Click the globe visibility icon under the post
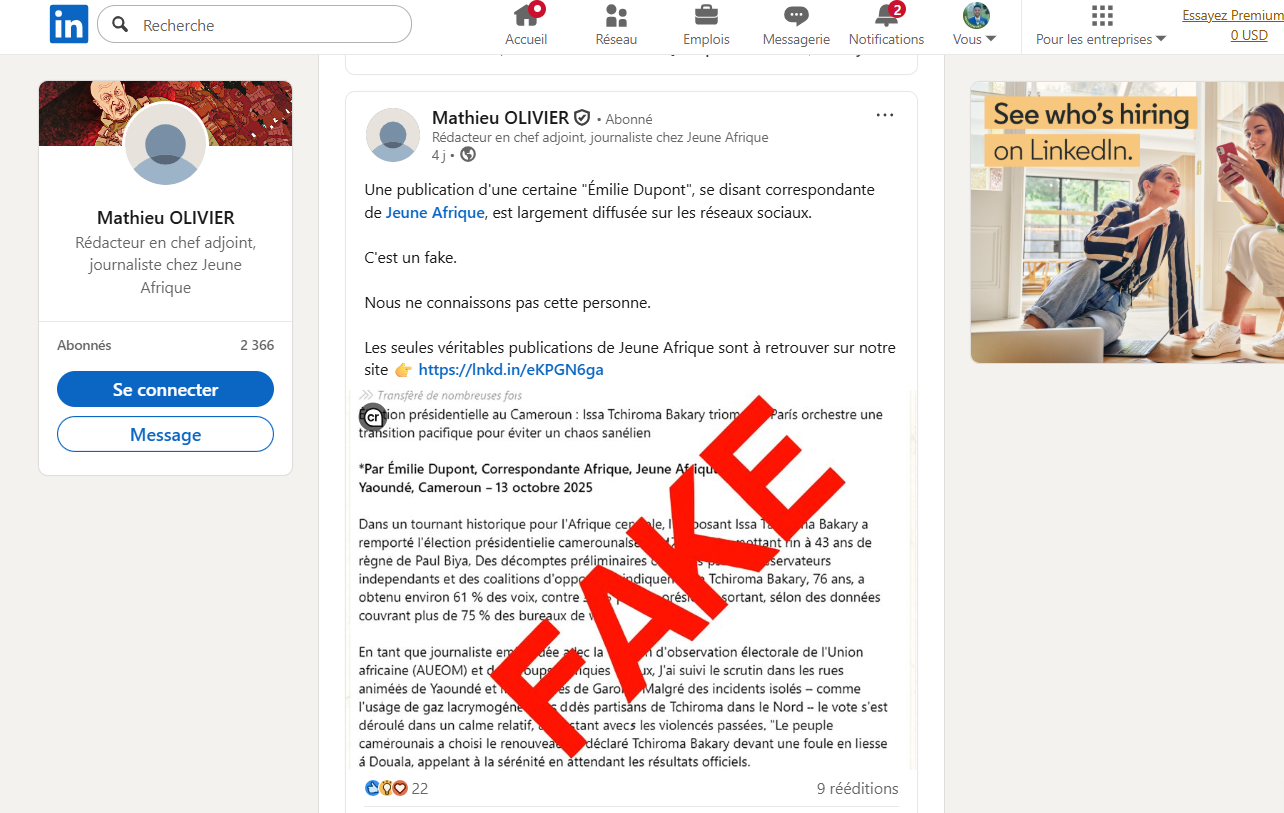The width and height of the screenshot is (1284, 813). click(468, 155)
